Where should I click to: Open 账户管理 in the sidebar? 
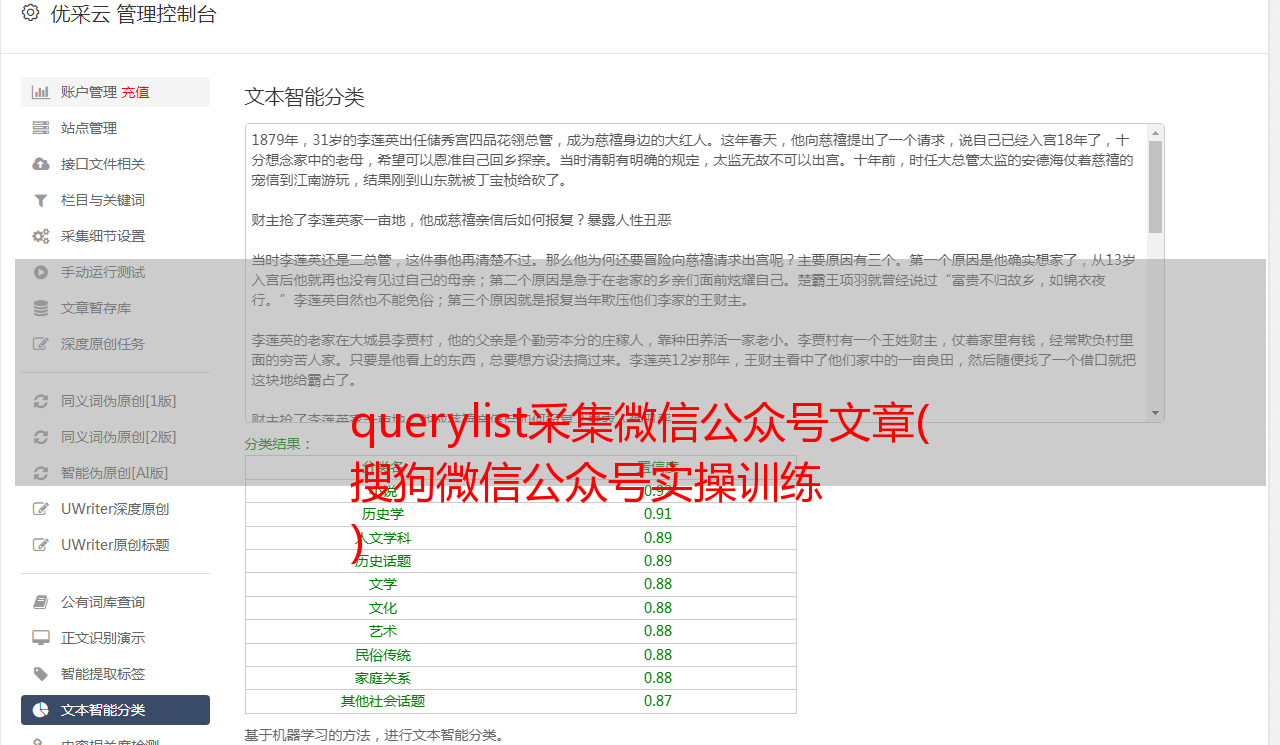coord(115,92)
